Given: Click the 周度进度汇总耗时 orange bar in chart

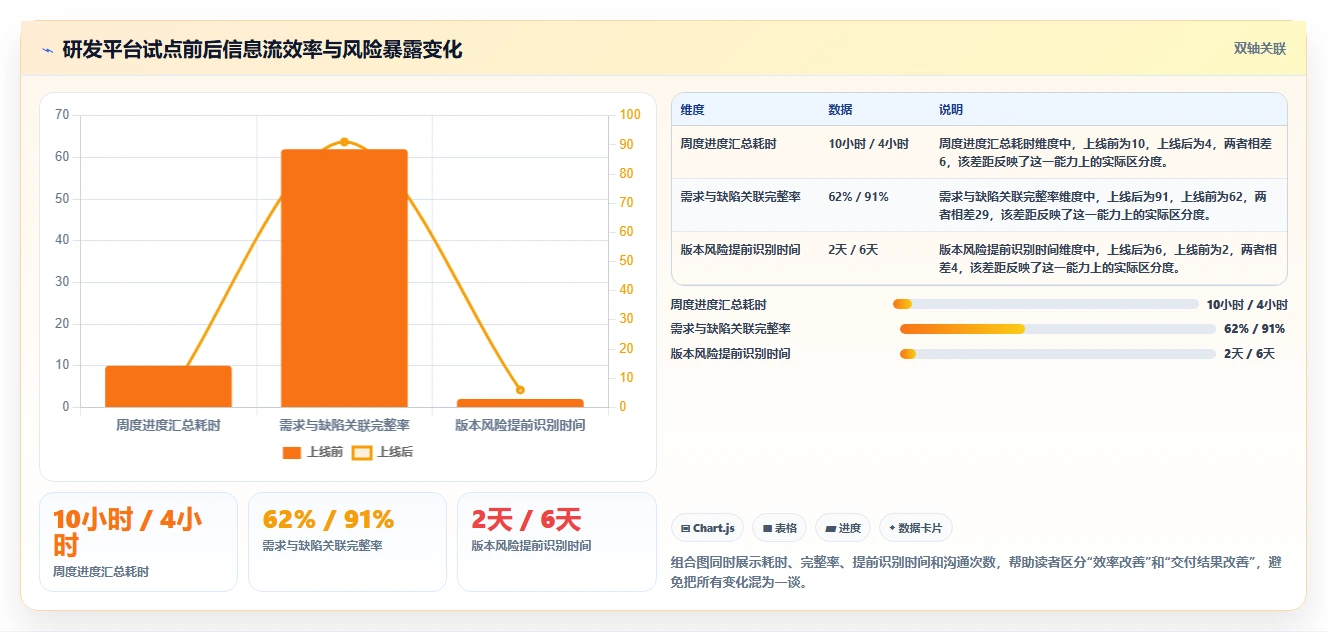Looking at the screenshot, I should coord(168,386).
